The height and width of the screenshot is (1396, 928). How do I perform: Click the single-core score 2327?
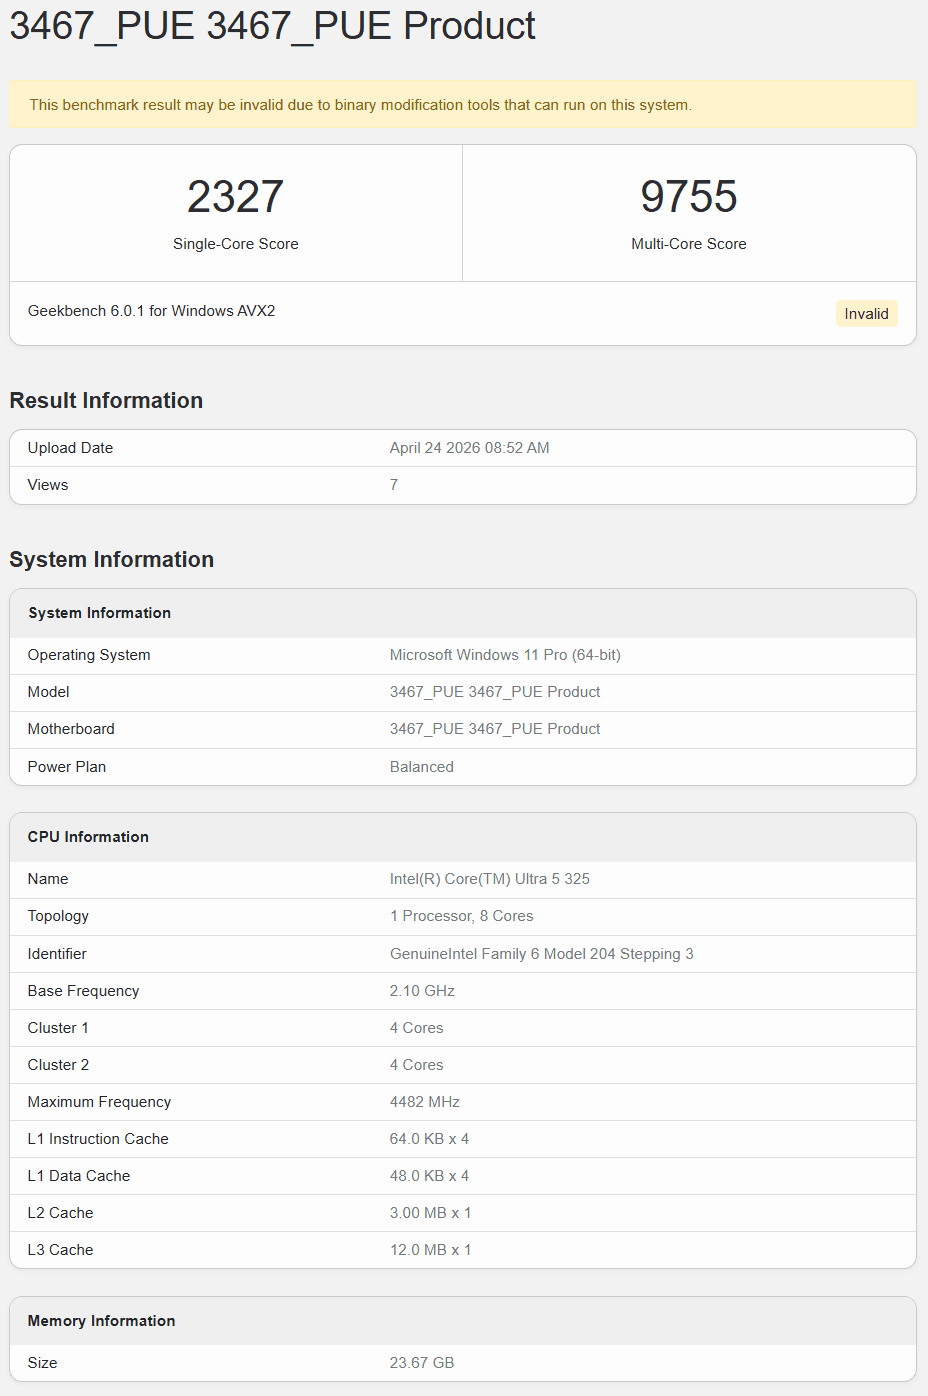click(x=235, y=197)
